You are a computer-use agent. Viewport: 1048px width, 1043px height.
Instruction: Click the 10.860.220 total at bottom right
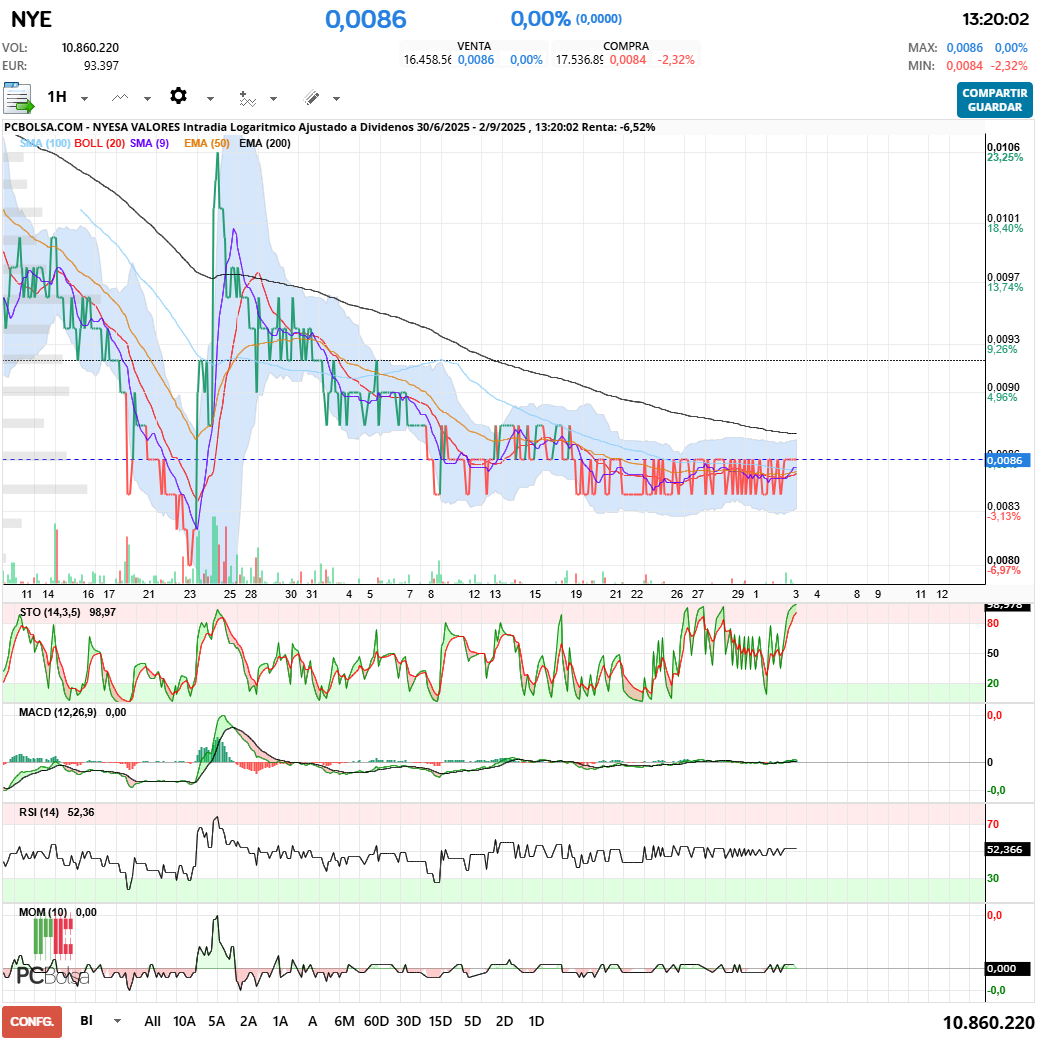pos(989,1023)
